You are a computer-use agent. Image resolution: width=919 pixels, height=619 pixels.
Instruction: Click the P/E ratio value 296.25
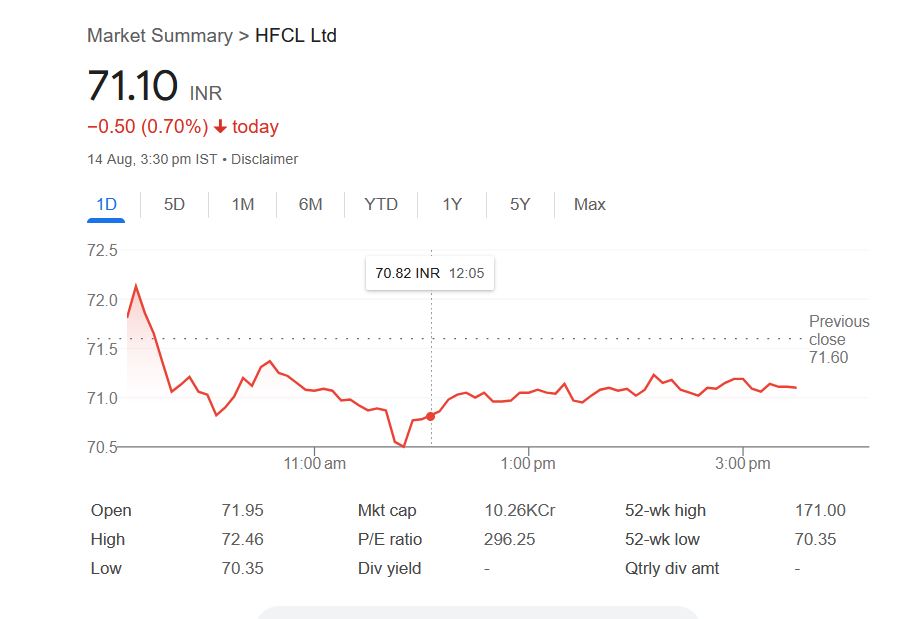(509, 540)
